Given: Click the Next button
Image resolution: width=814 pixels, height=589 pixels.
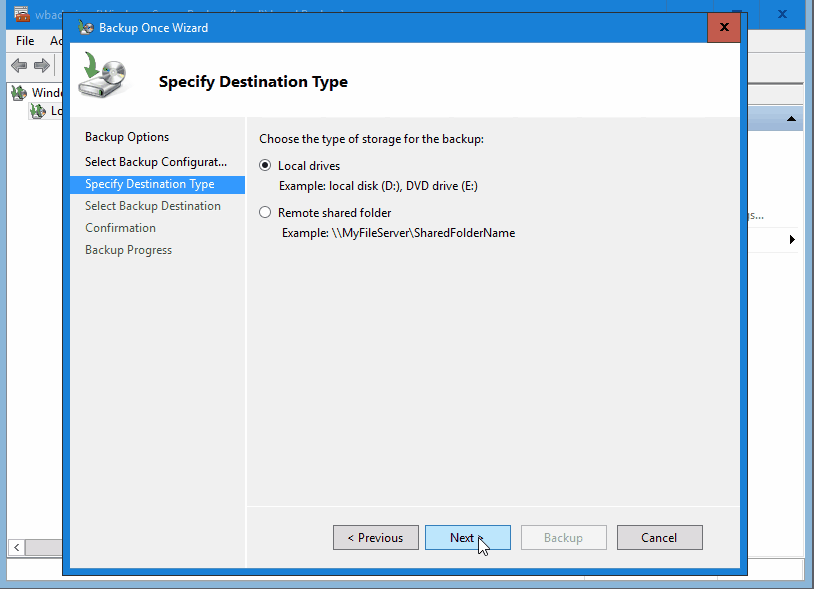Looking at the screenshot, I should 467,537.
